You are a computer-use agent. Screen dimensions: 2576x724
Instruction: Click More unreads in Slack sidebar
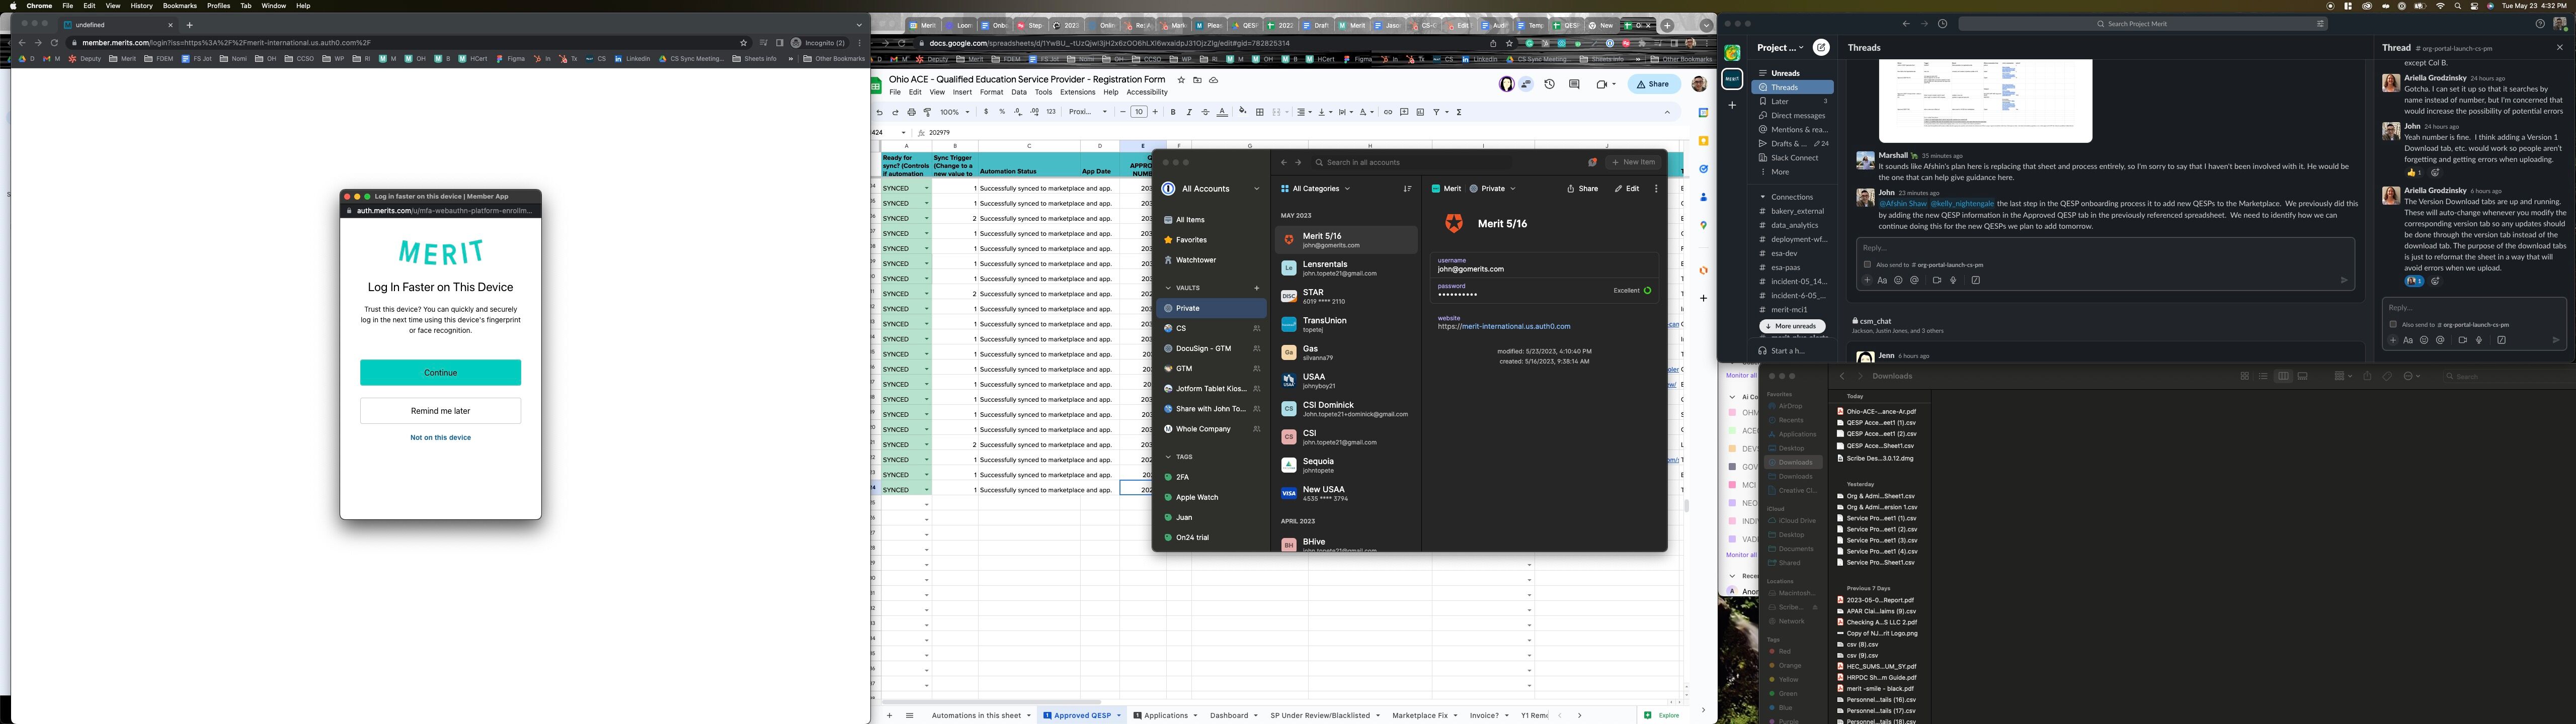point(1792,326)
